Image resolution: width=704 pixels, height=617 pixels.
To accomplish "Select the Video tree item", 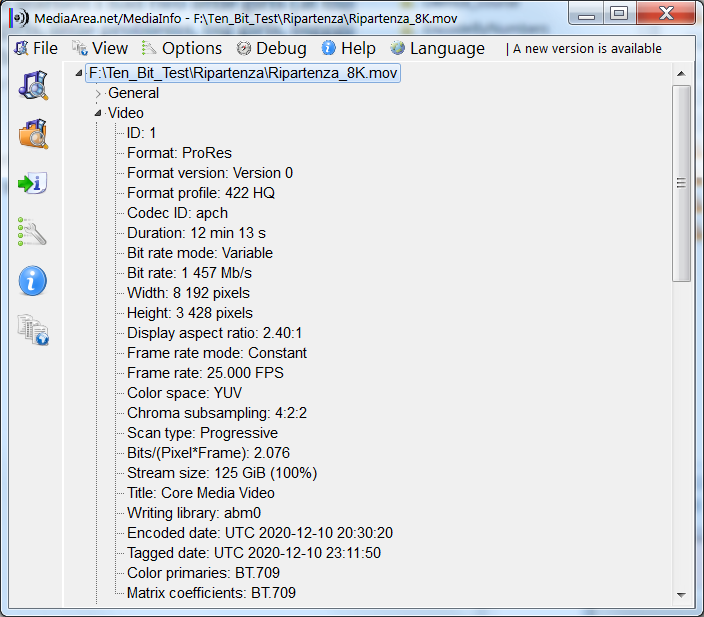I will (x=125, y=113).
